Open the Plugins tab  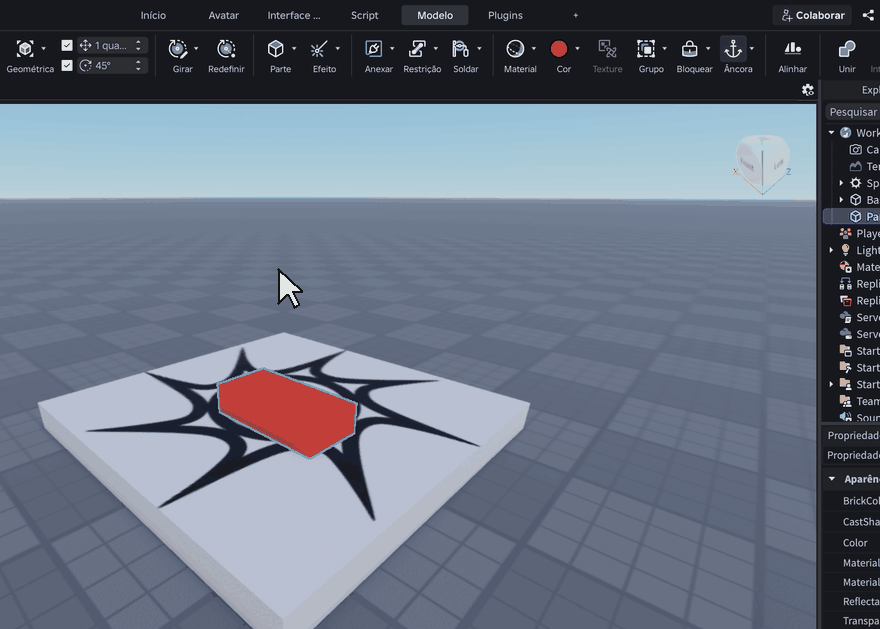pyautogui.click(x=505, y=15)
